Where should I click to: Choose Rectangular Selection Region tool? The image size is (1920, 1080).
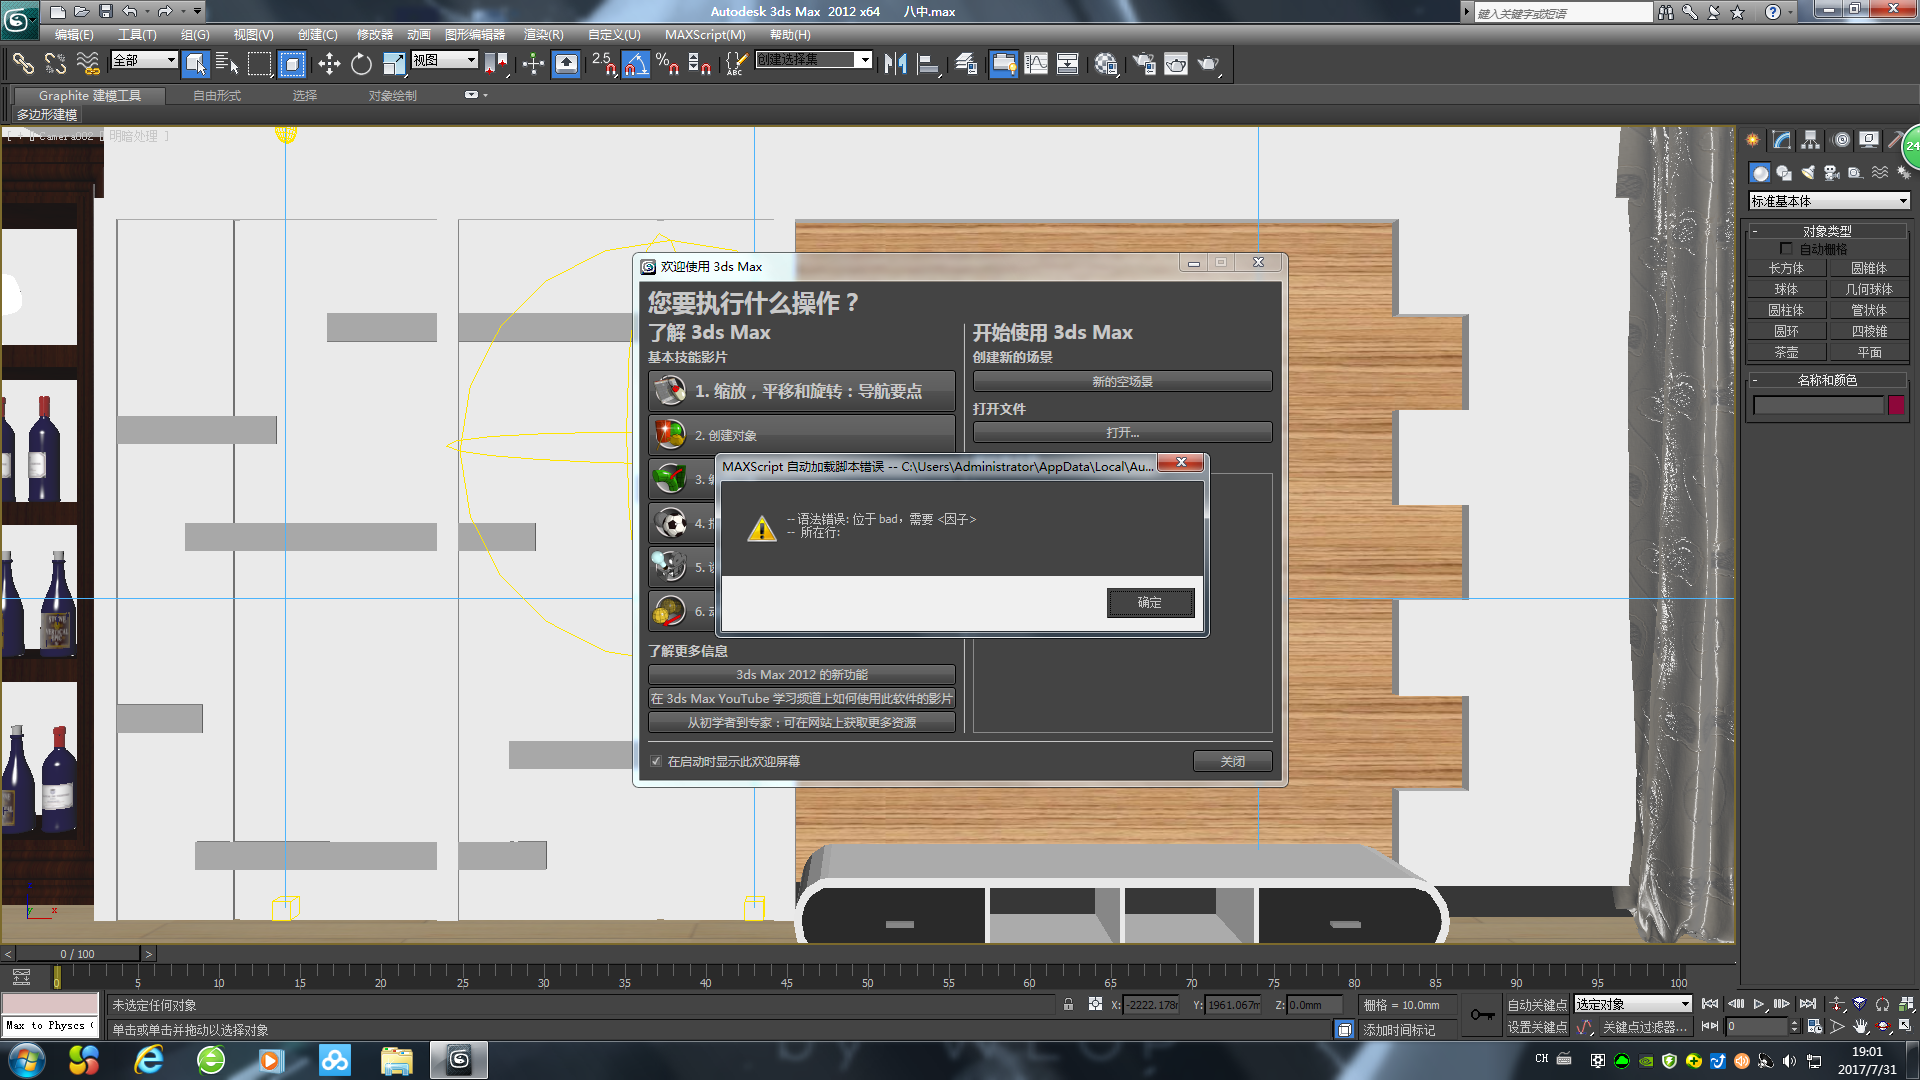click(259, 64)
